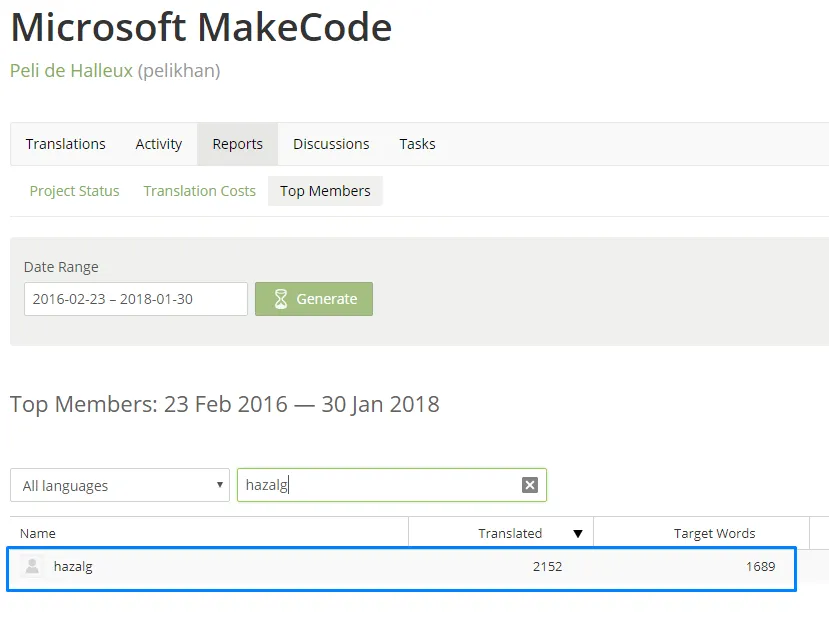Open the hazalg member name
829x623 pixels.
tap(73, 566)
